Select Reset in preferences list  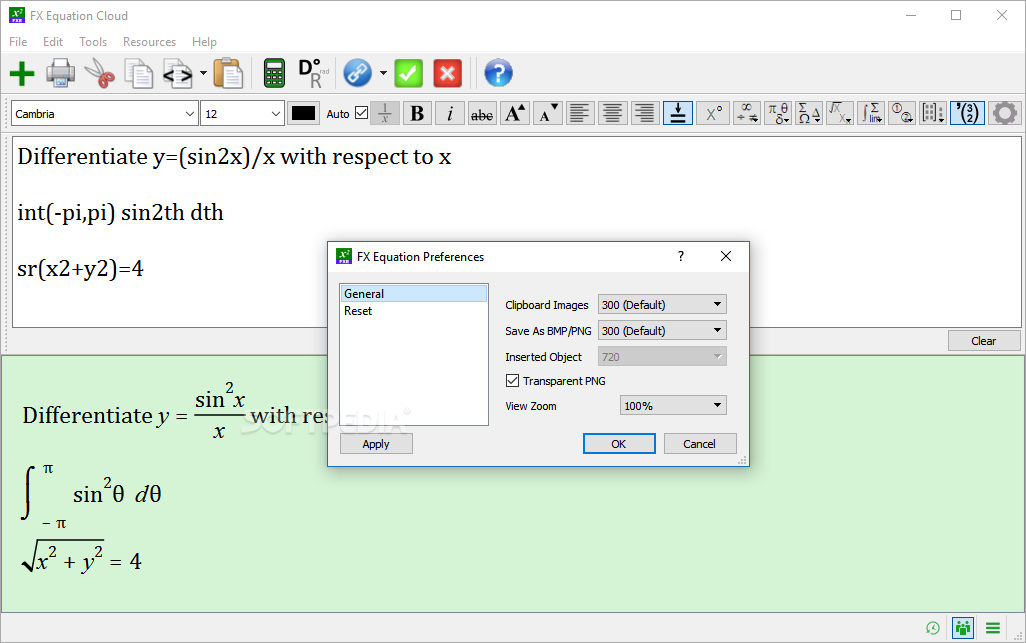(x=414, y=311)
